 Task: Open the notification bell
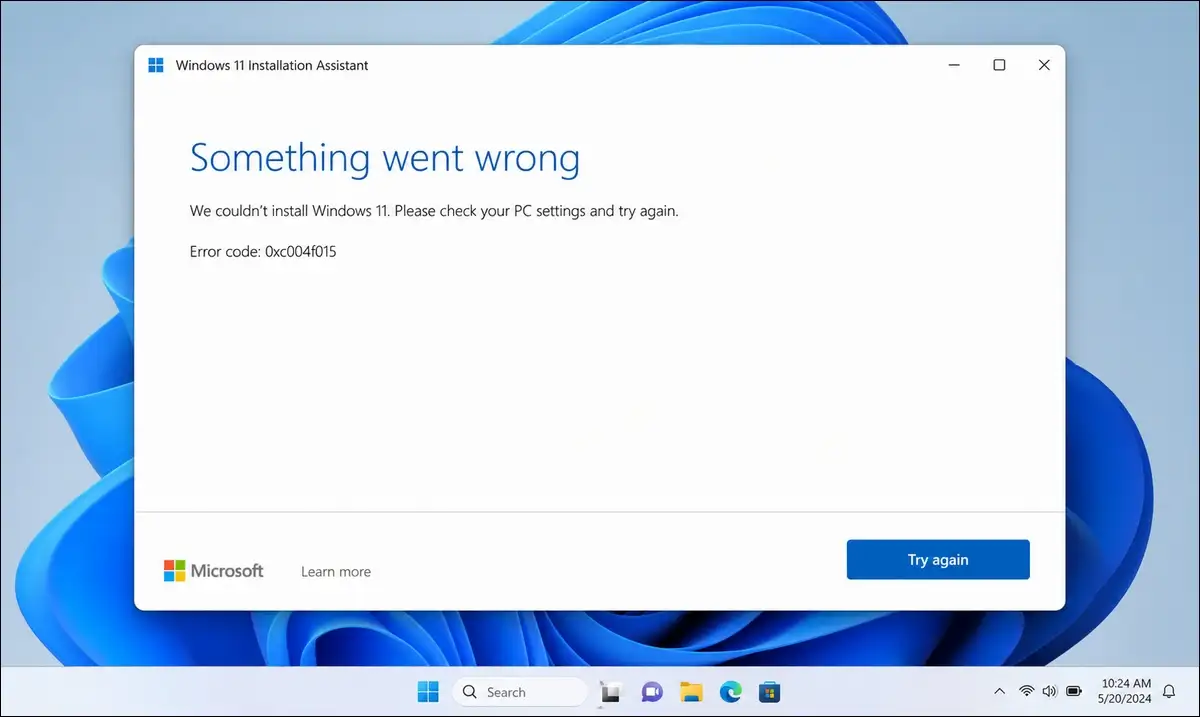pyautogui.click(x=1169, y=691)
